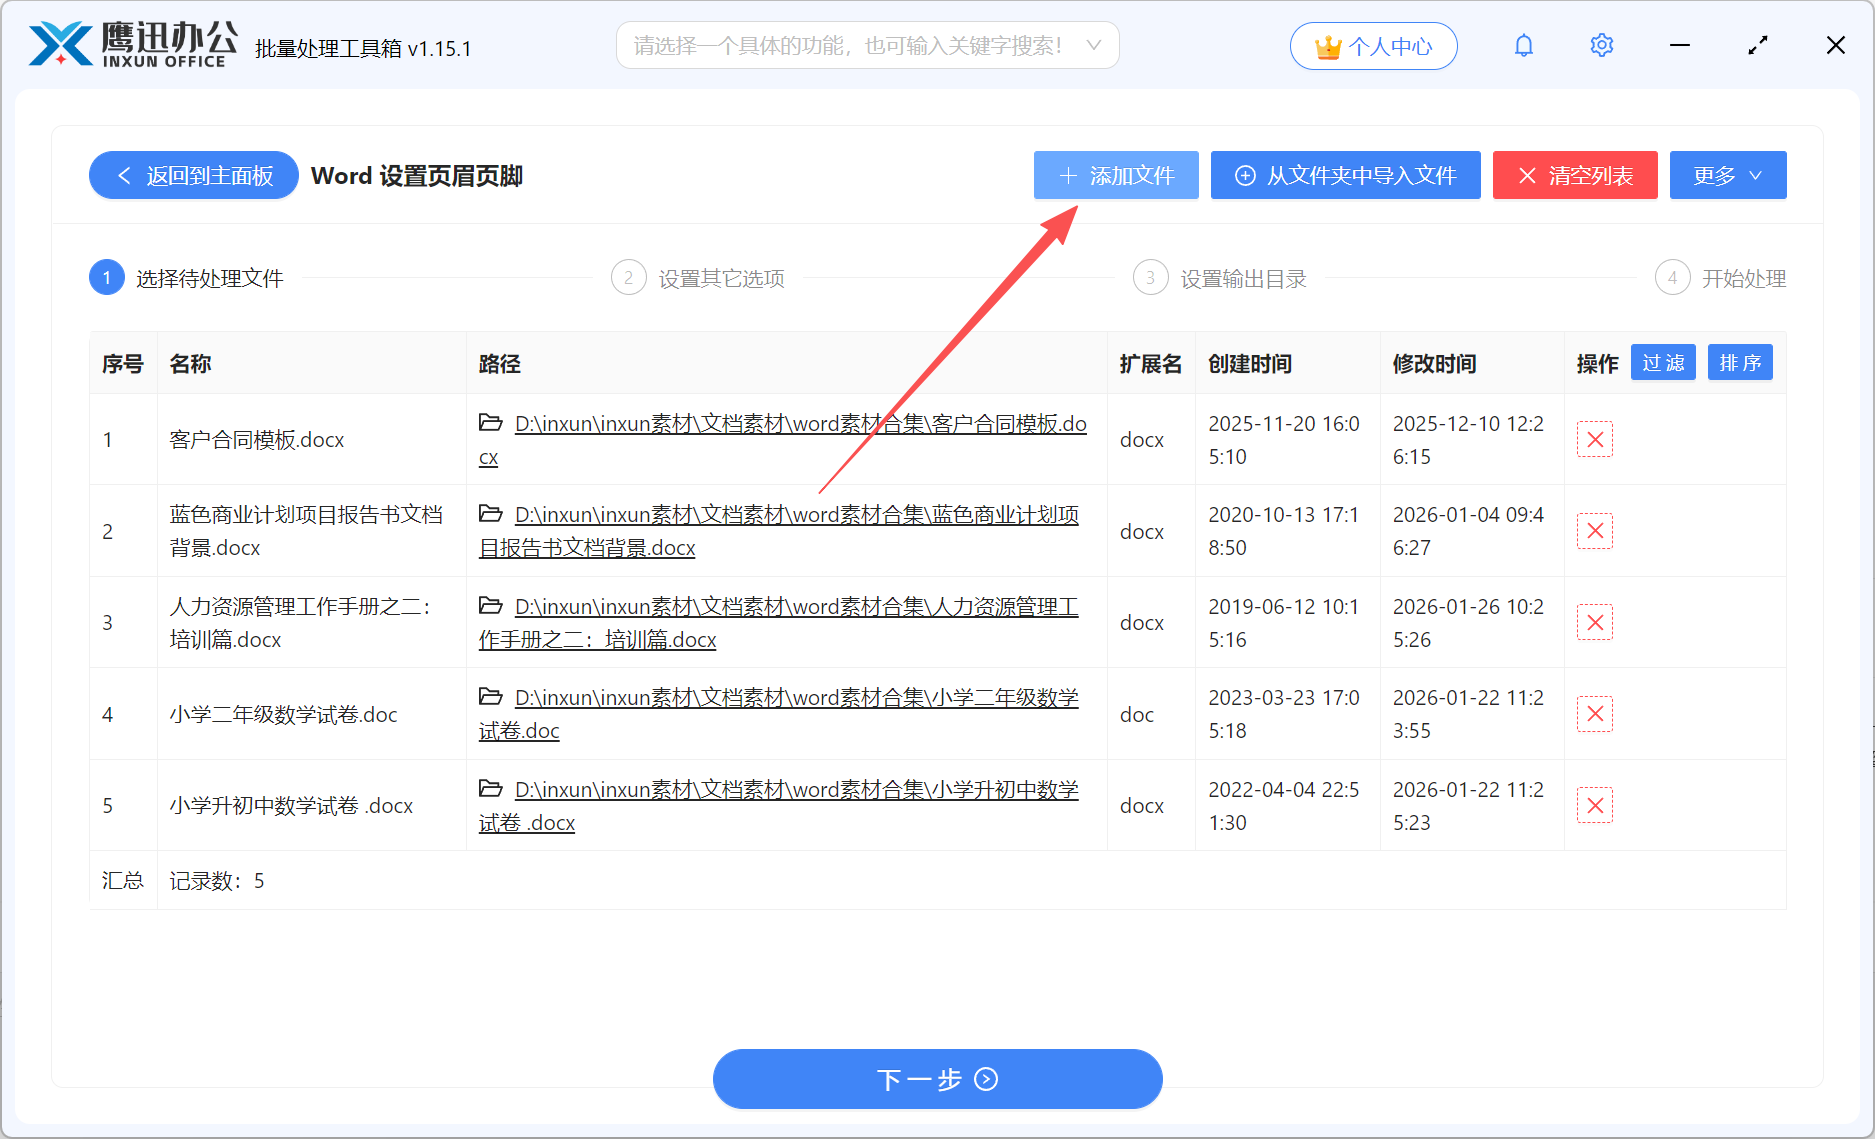Click 过滤 button in table header
The image size is (1875, 1139).
pos(1663,363)
